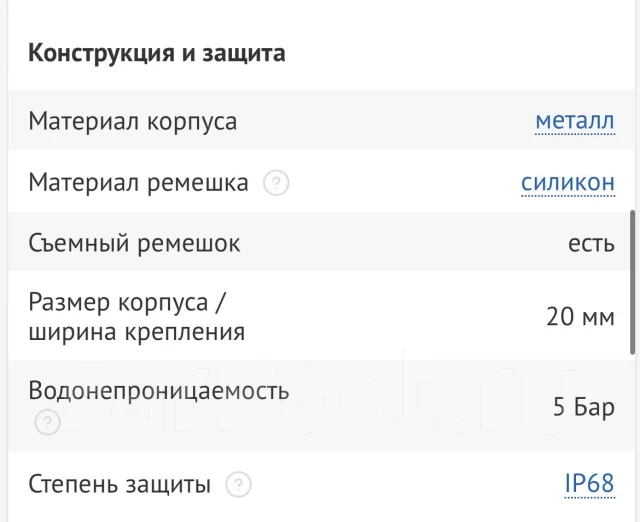This screenshot has height=522, width=640.
Task: Click the Материал корпуса label
Action: coord(133,121)
